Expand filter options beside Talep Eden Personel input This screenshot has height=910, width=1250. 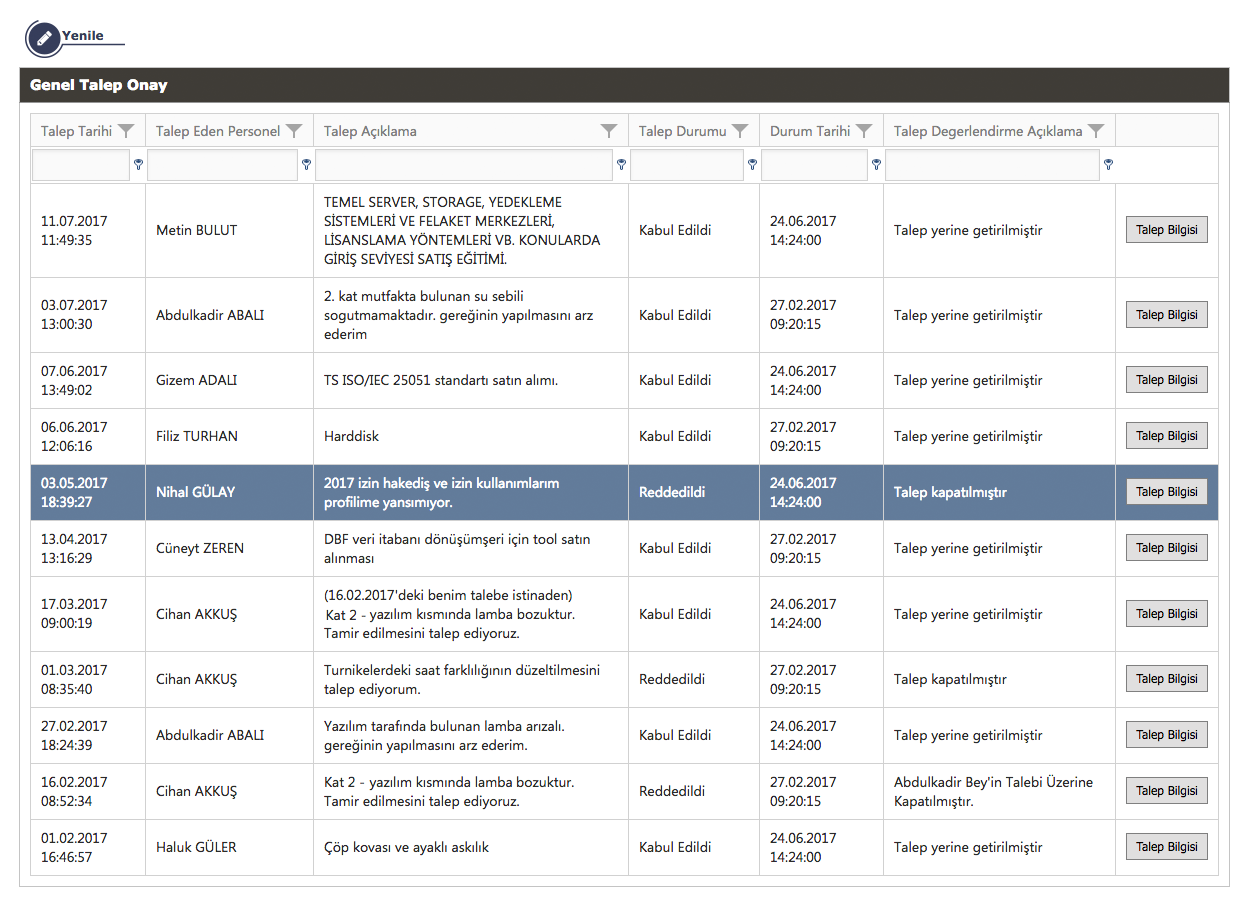(306, 164)
